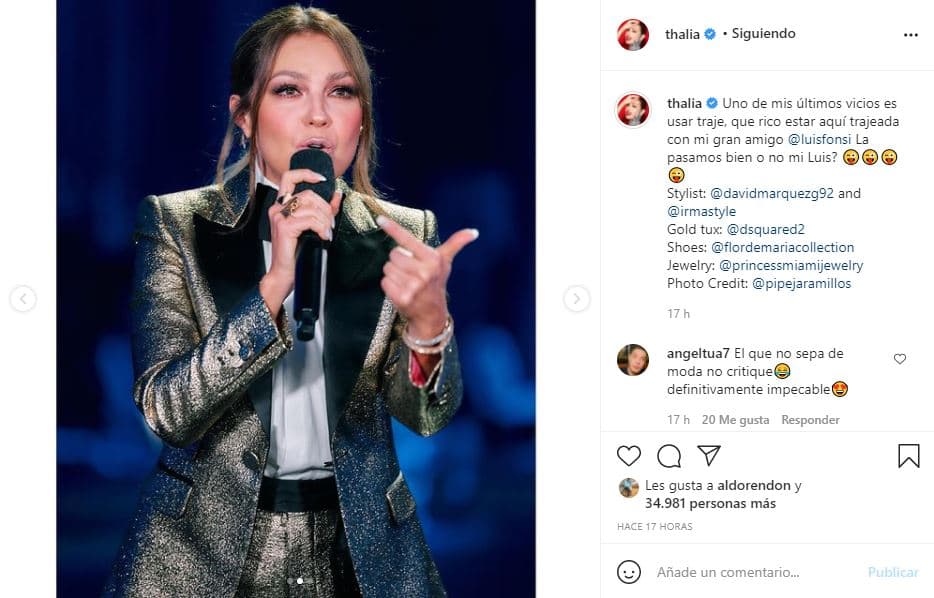
Task: Open the emoji picker in the comment box
Action: [x=628, y=573]
